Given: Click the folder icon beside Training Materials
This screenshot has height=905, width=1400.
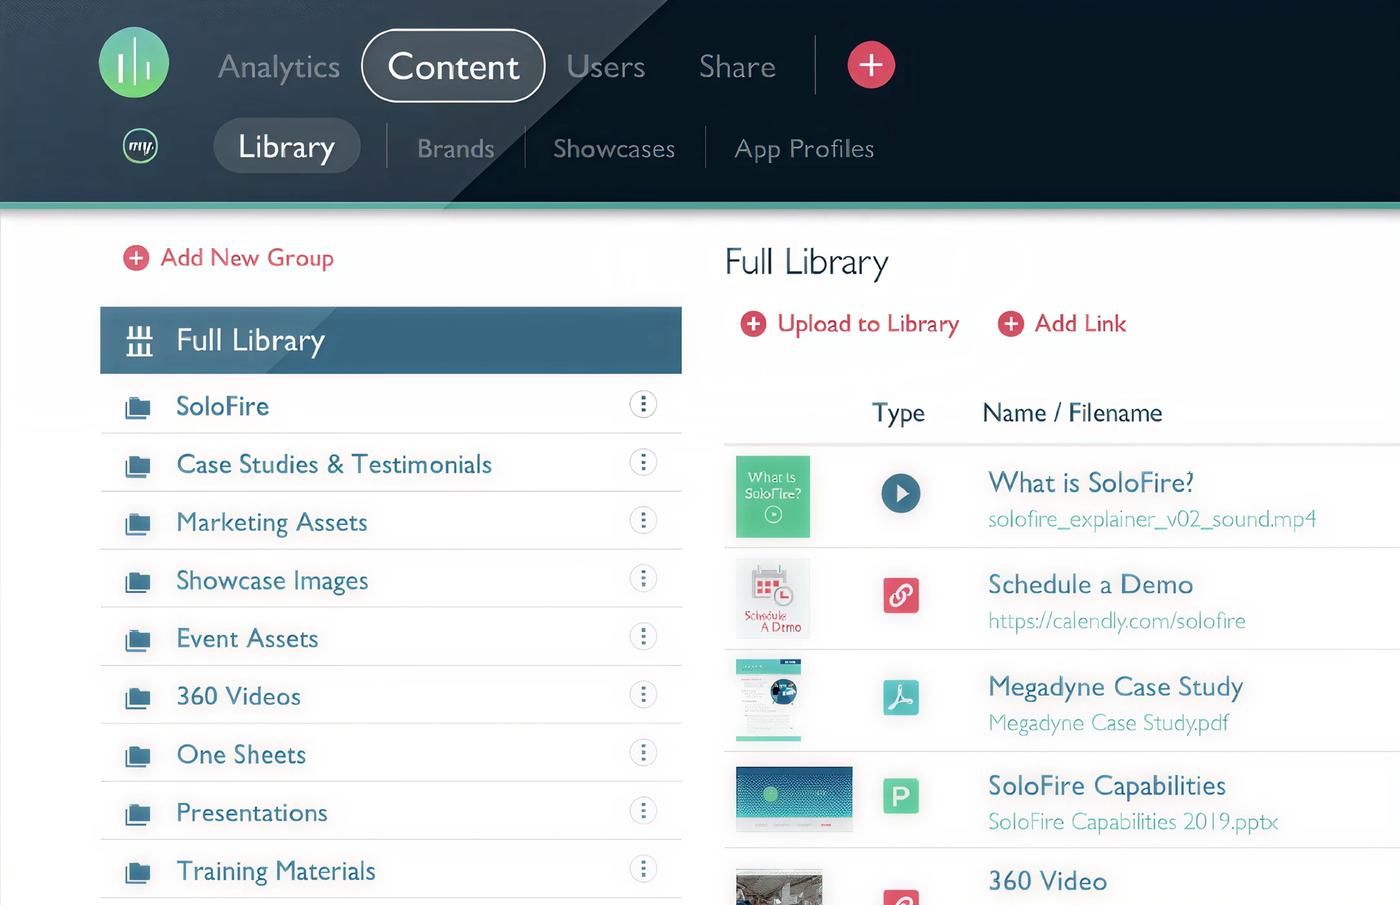Looking at the screenshot, I should pyautogui.click(x=138, y=872).
